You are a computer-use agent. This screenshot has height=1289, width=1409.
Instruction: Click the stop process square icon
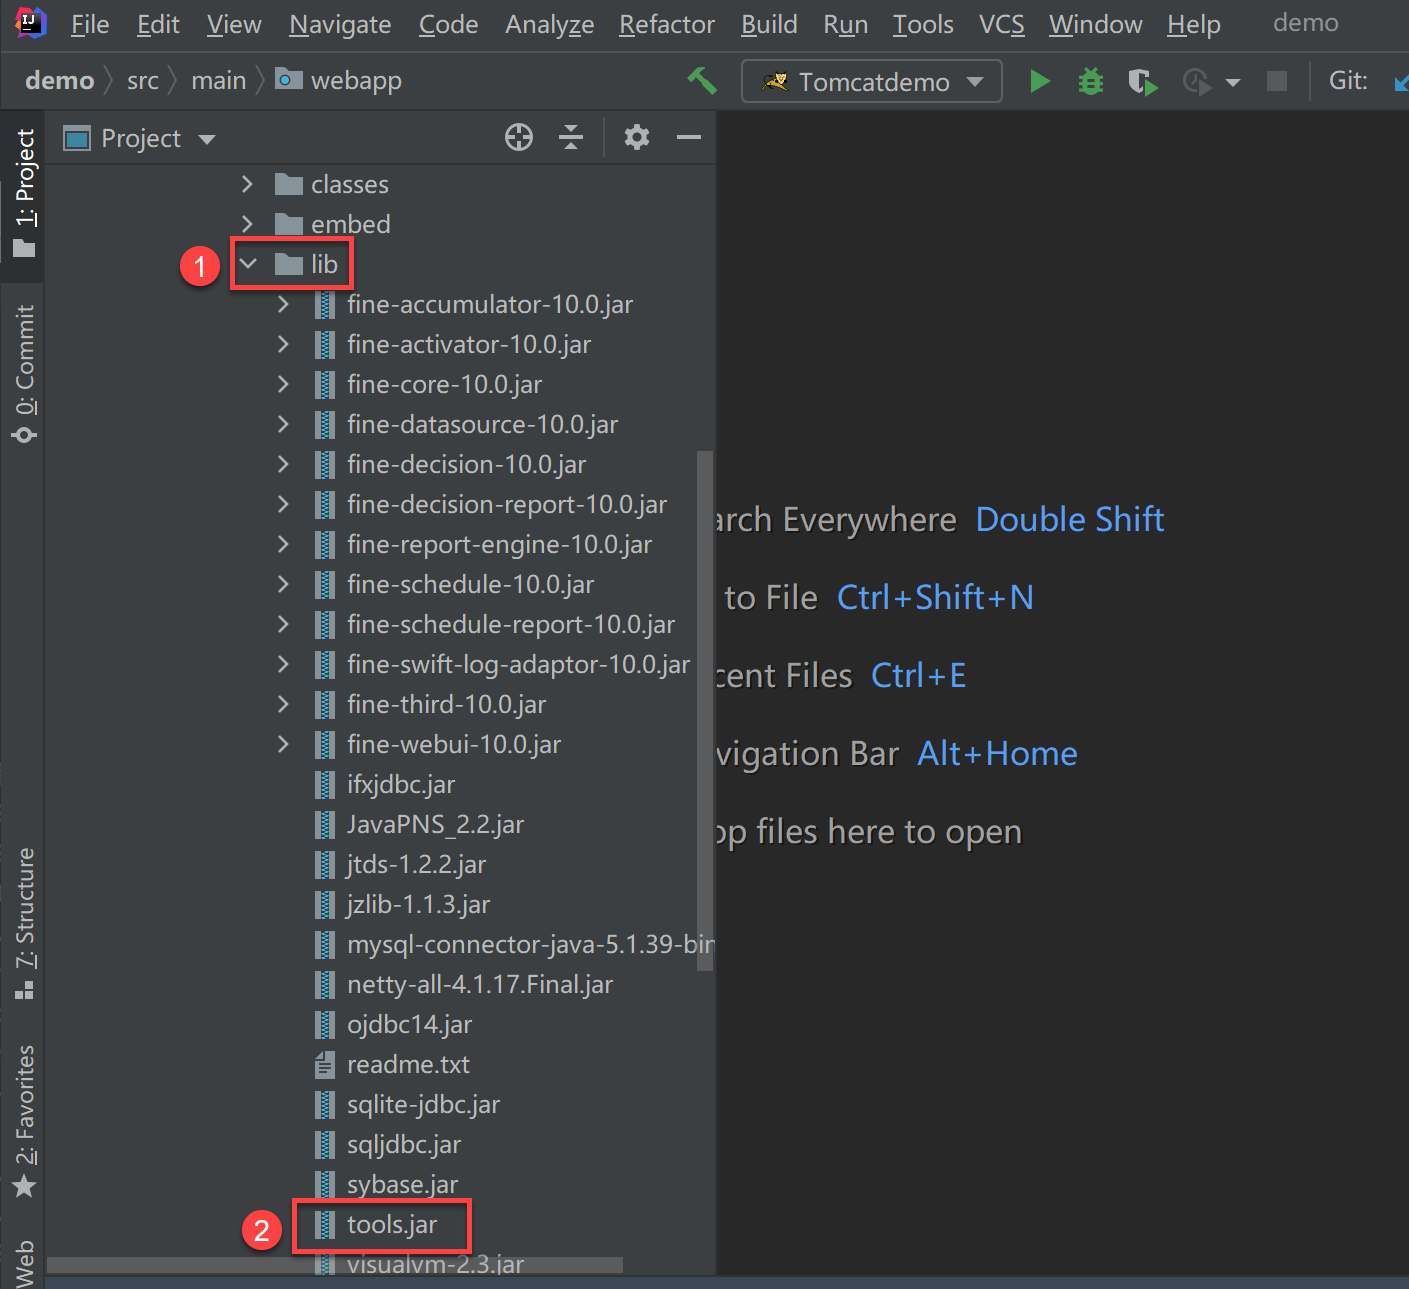(x=1277, y=81)
